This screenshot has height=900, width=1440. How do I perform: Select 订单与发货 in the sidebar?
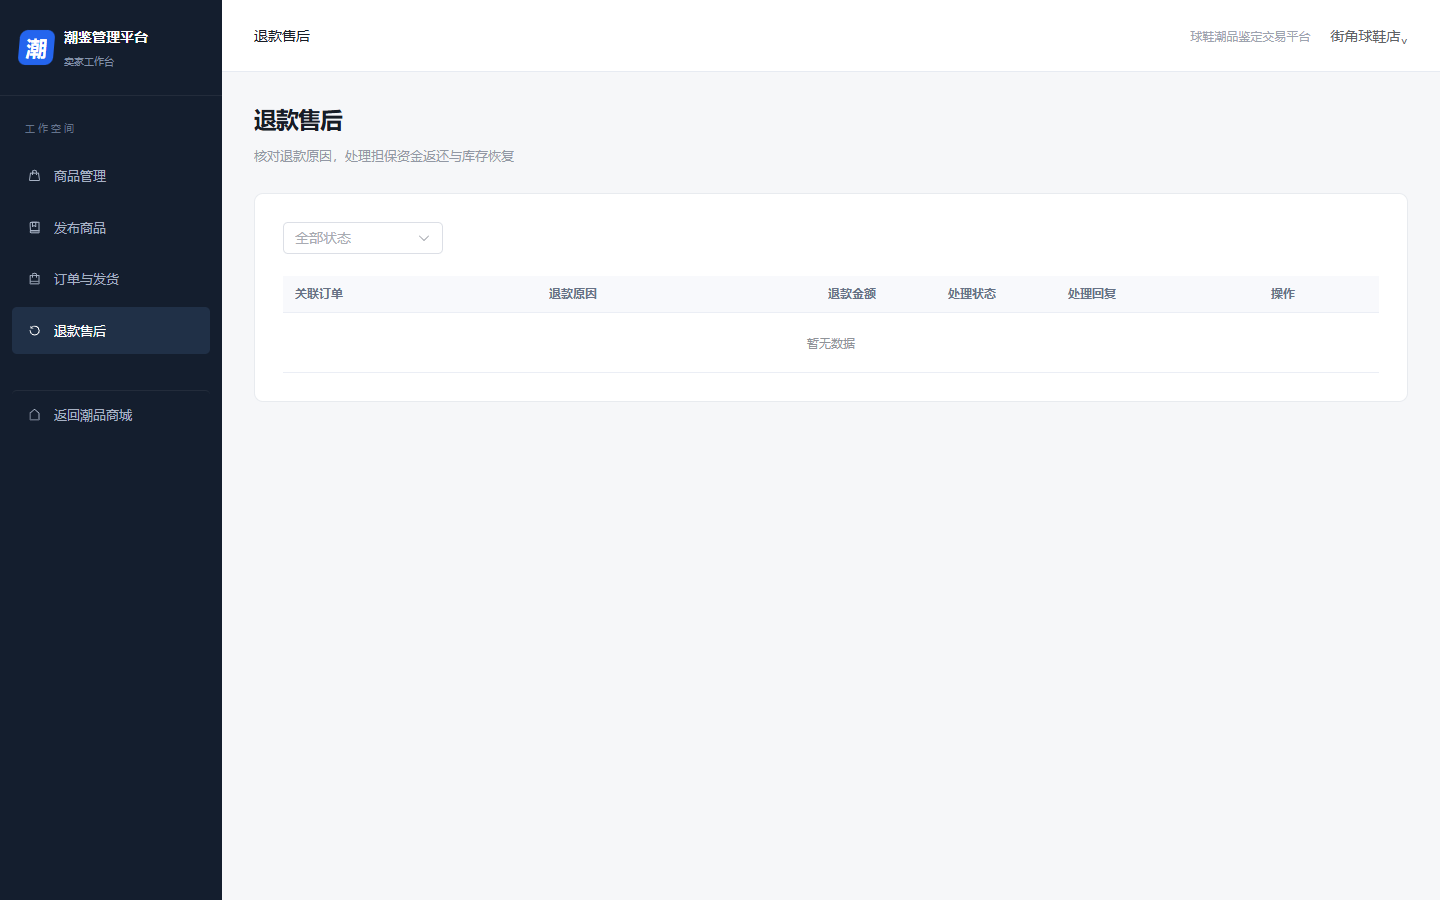tap(111, 279)
